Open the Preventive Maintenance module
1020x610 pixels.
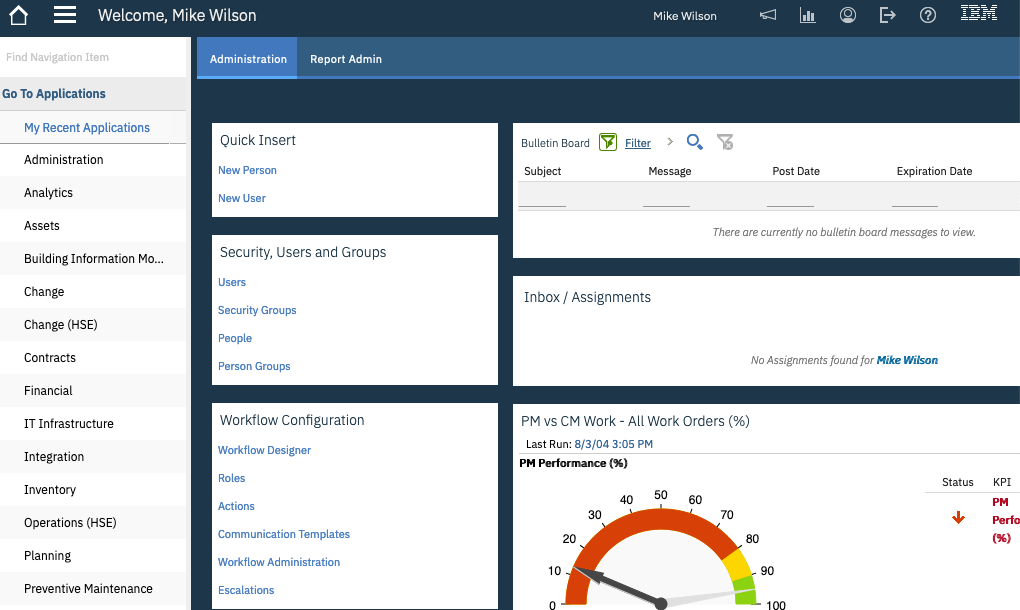coord(93,589)
